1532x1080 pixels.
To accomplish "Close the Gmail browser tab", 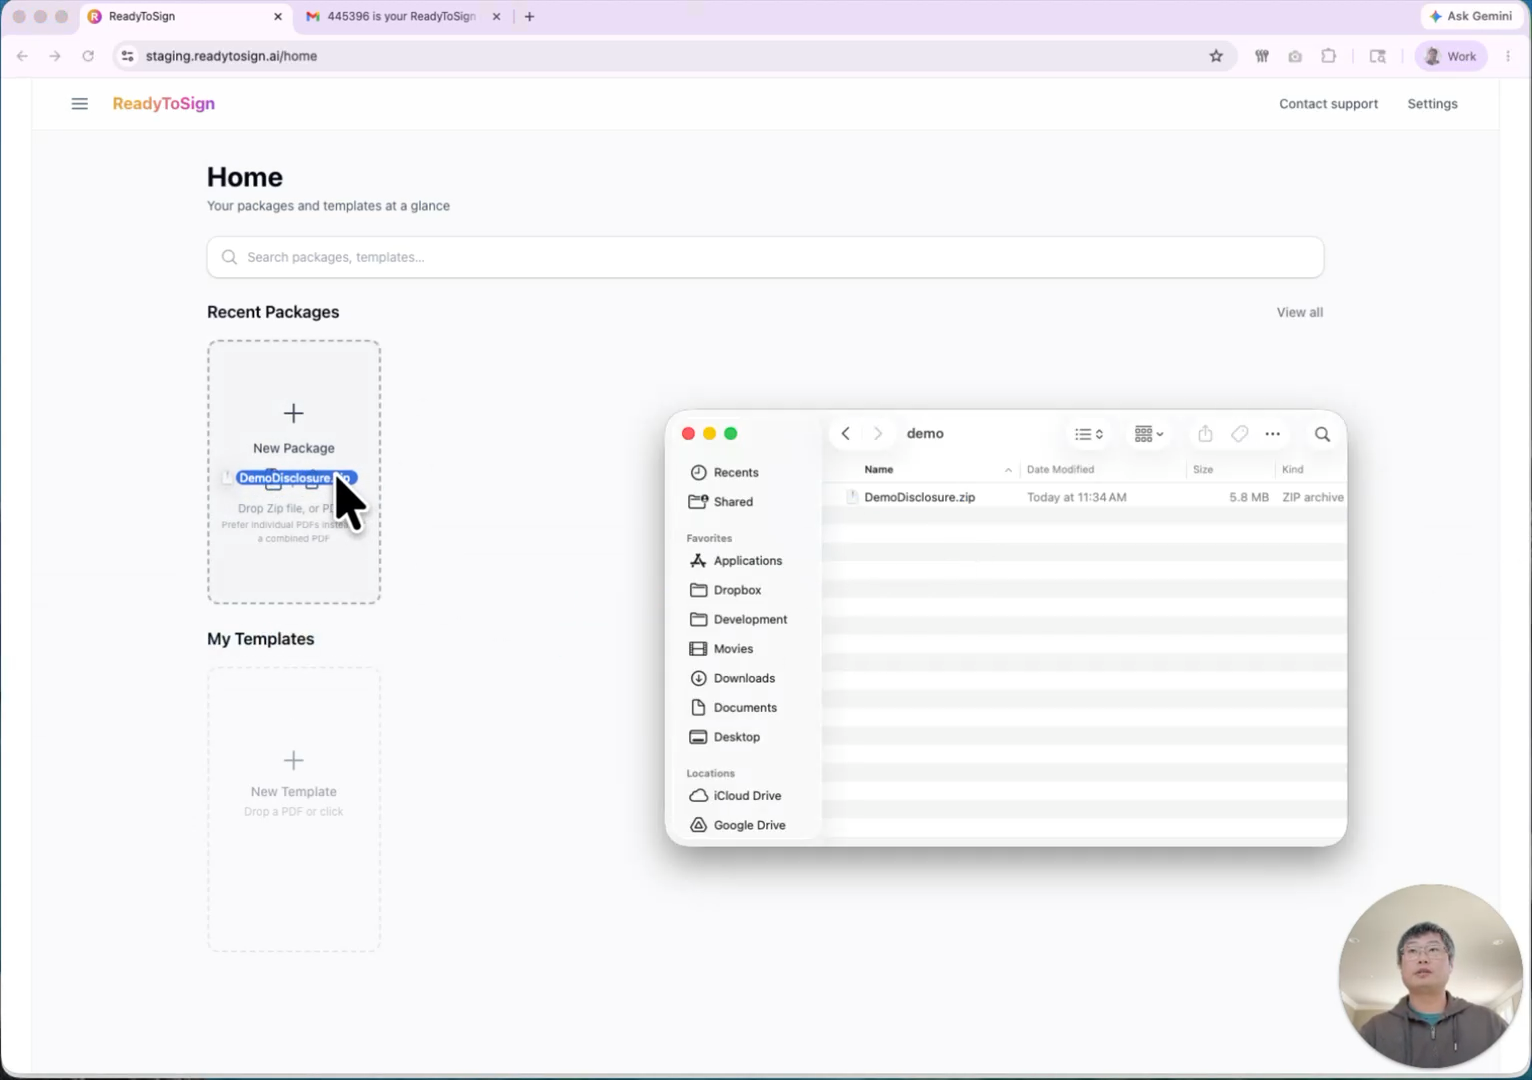I will (496, 16).
